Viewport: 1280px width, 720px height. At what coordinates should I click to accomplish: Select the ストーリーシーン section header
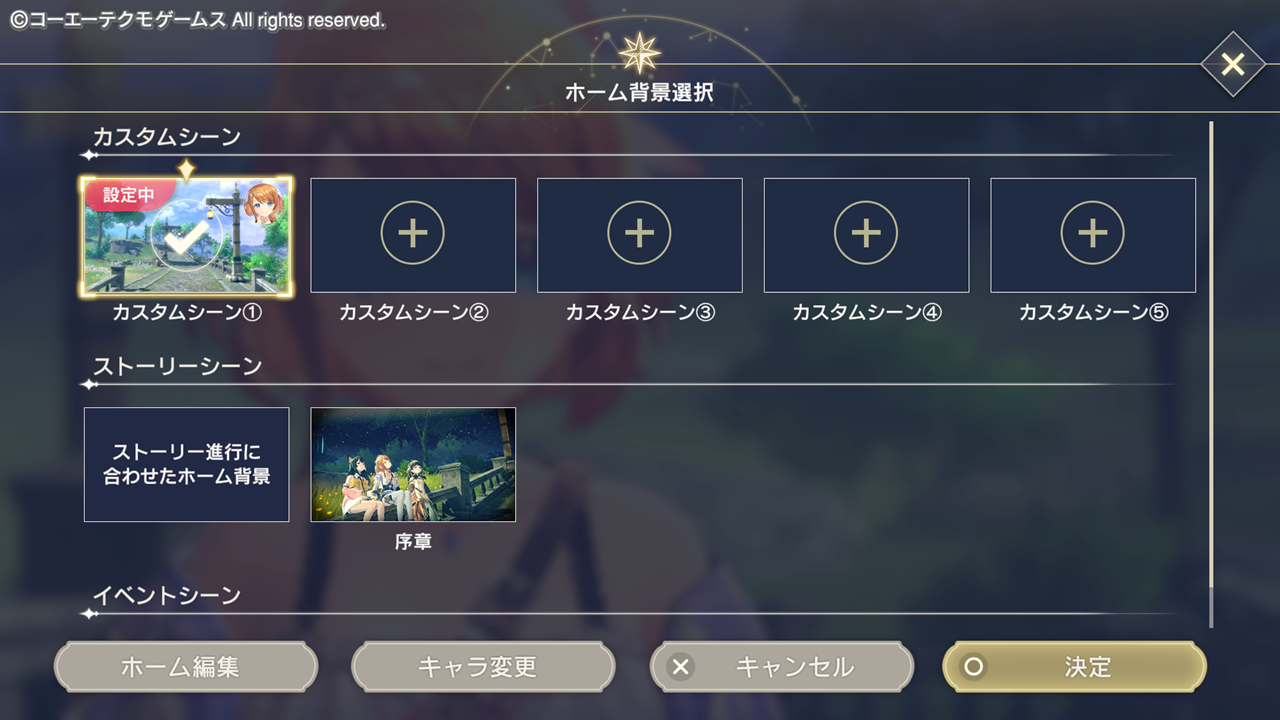pos(177,366)
